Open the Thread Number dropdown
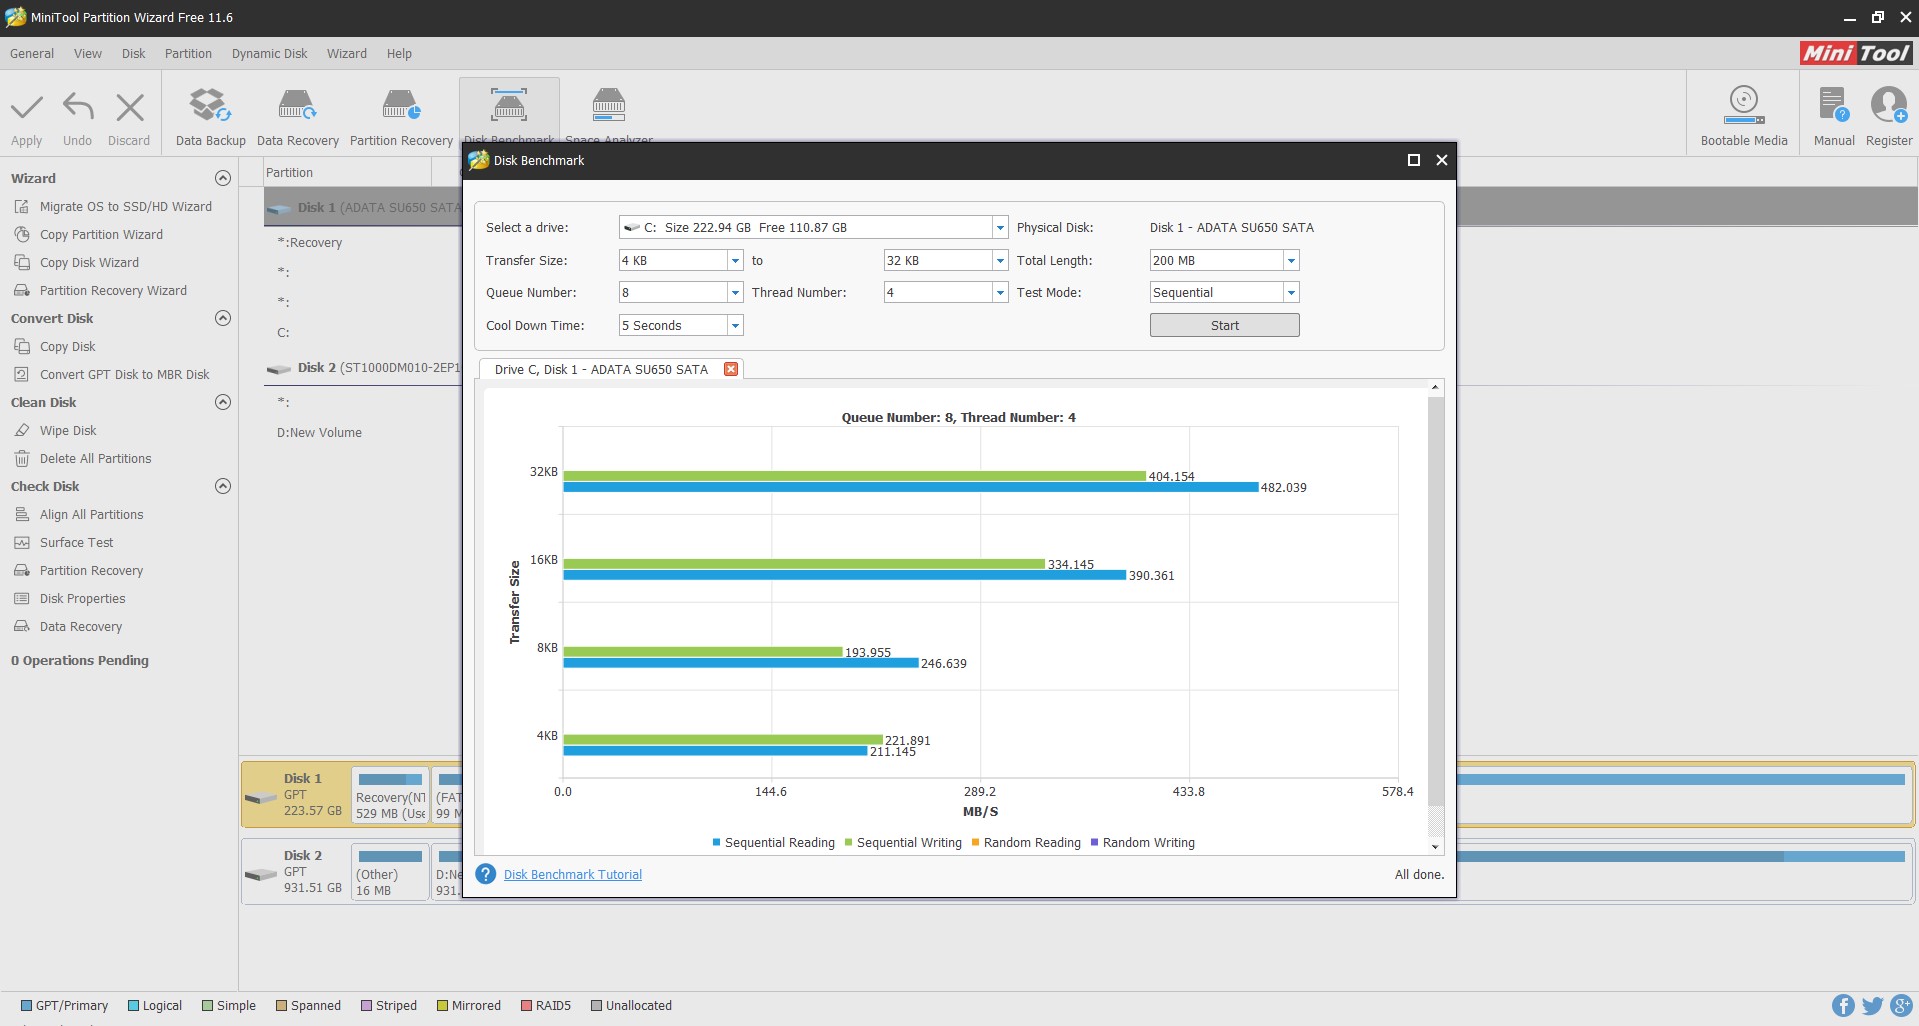 click(1000, 292)
